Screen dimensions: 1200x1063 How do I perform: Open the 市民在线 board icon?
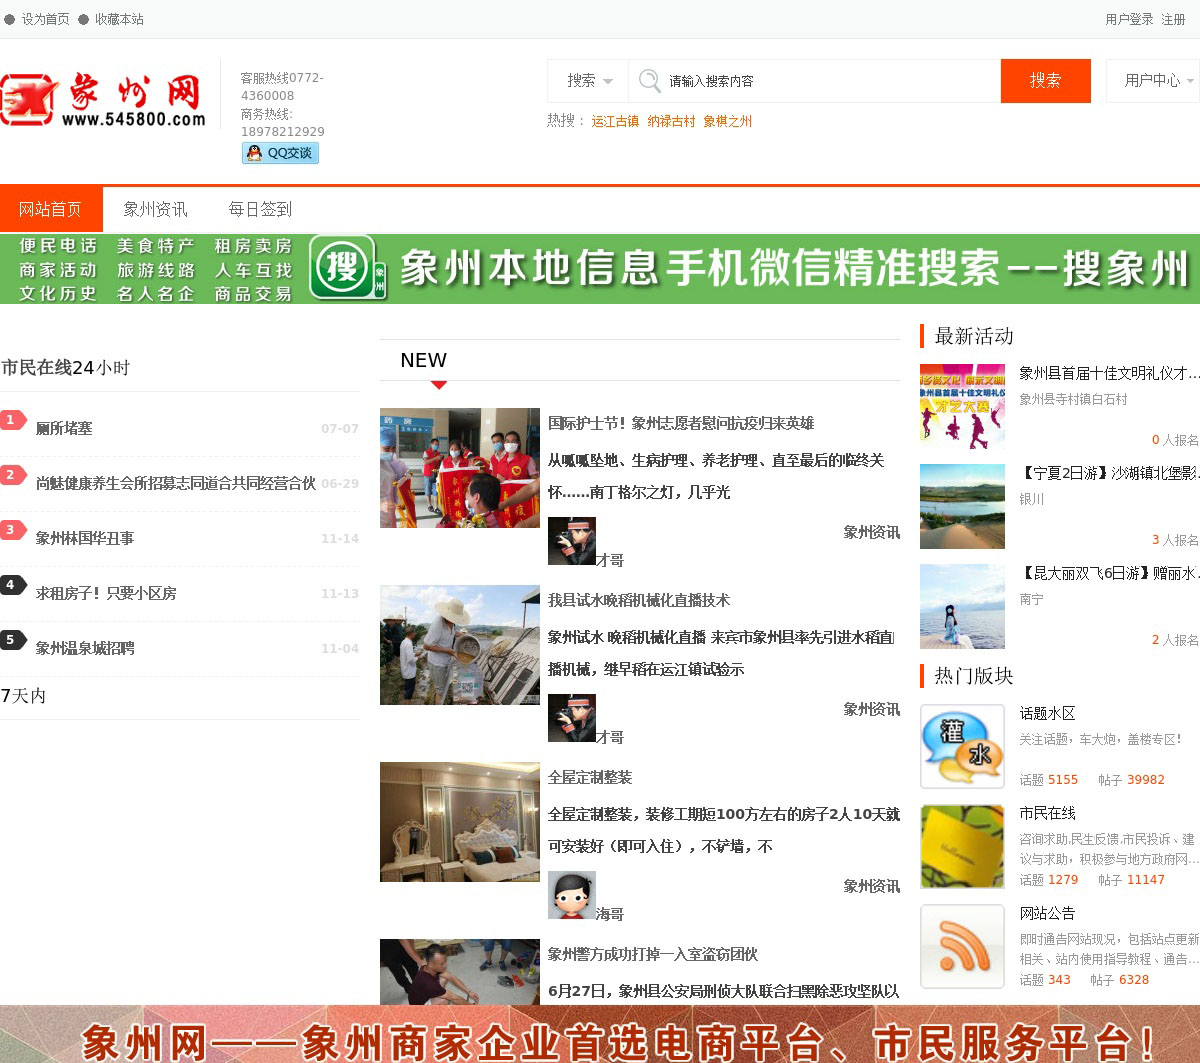[962, 846]
